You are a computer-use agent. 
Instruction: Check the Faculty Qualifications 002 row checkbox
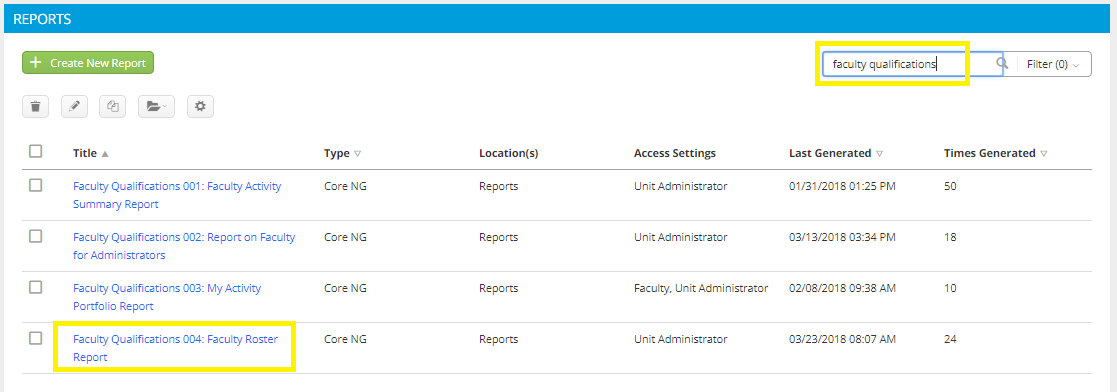(x=36, y=237)
